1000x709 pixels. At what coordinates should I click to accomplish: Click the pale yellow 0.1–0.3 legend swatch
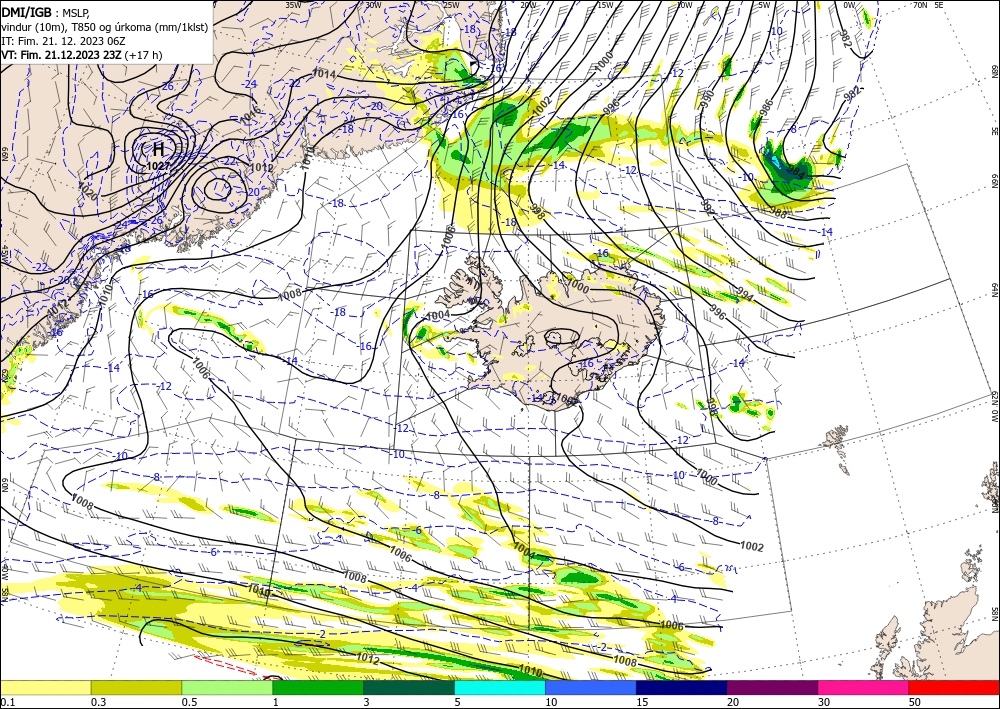pyautogui.click(x=45, y=687)
